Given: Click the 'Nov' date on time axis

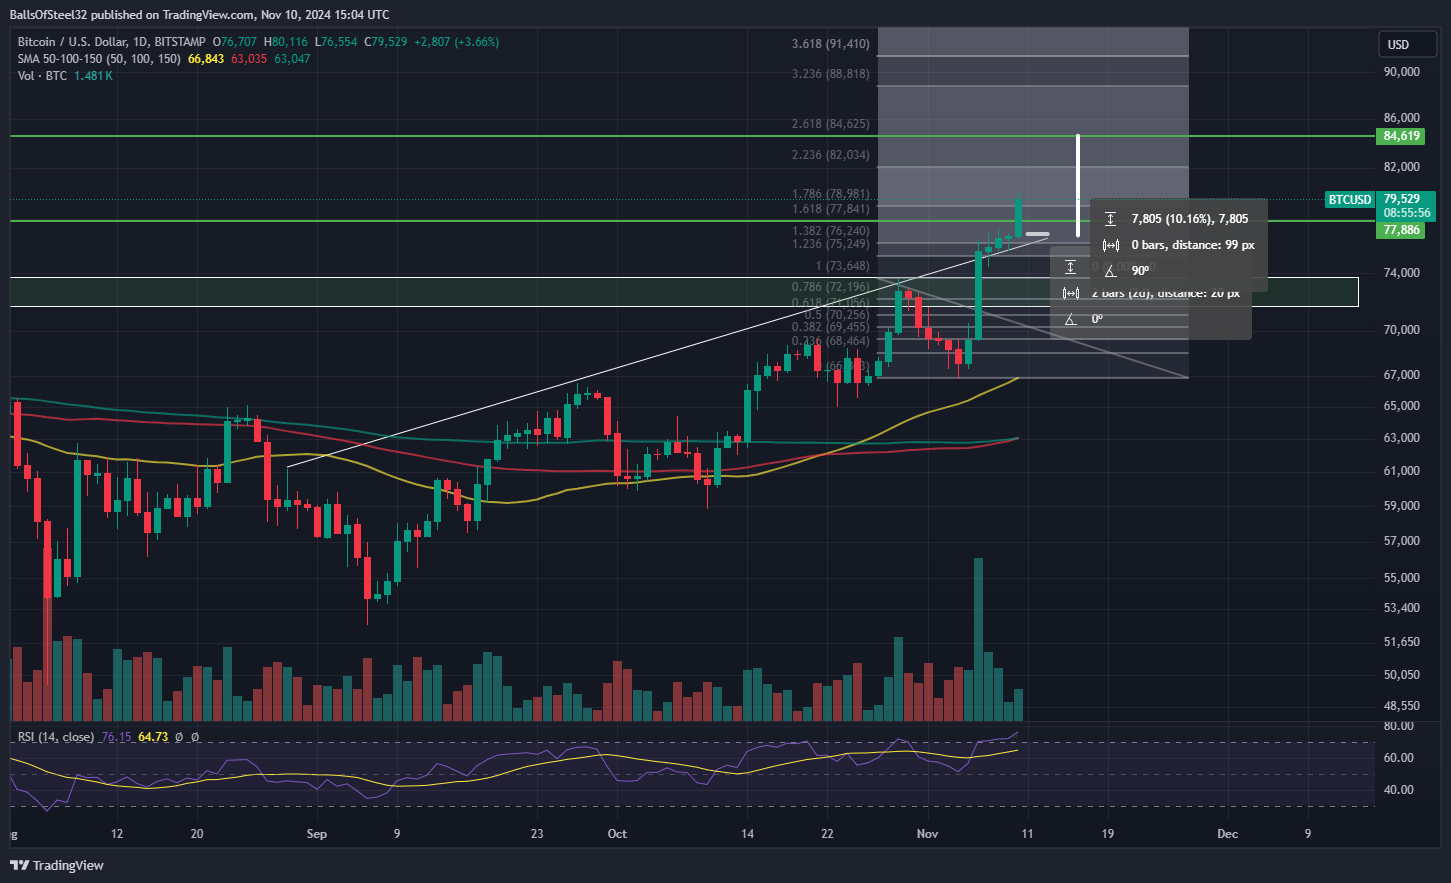Looking at the screenshot, I should (x=927, y=834).
